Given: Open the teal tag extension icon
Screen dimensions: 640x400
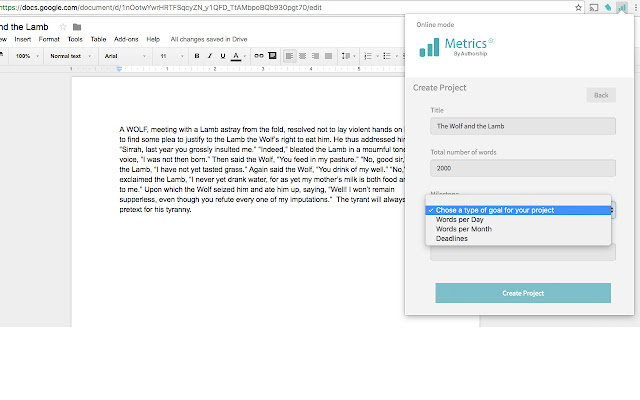Looking at the screenshot, I should click(x=608, y=7).
